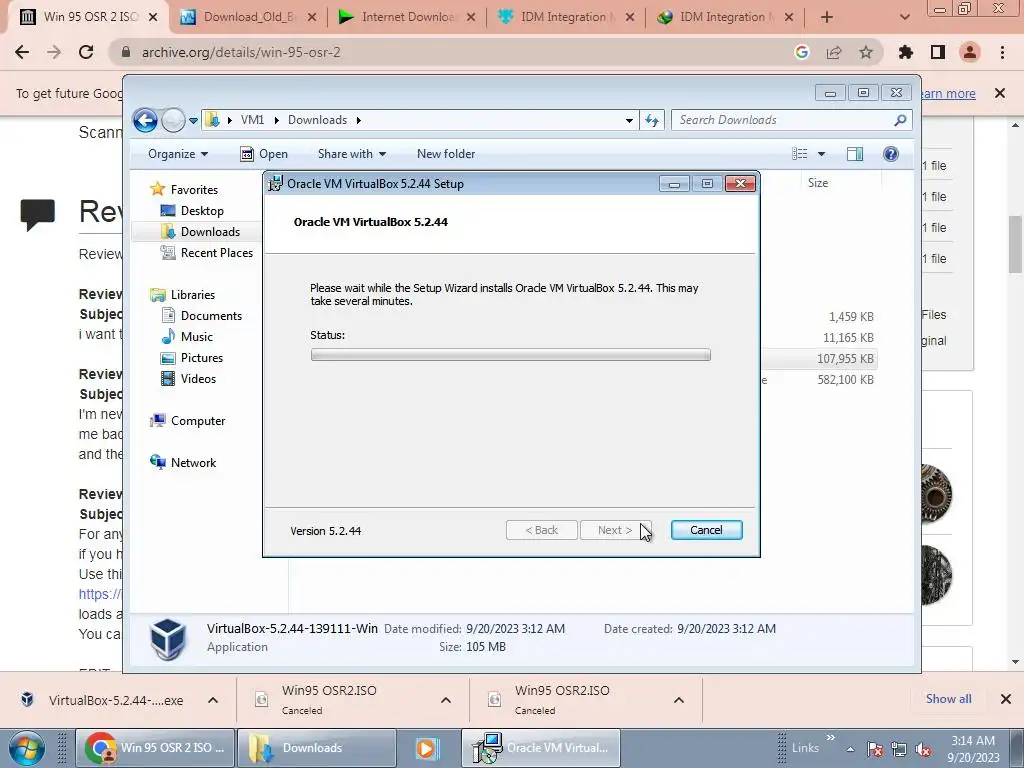Click New folder in Explorer
The image size is (1024, 768).
(446, 154)
